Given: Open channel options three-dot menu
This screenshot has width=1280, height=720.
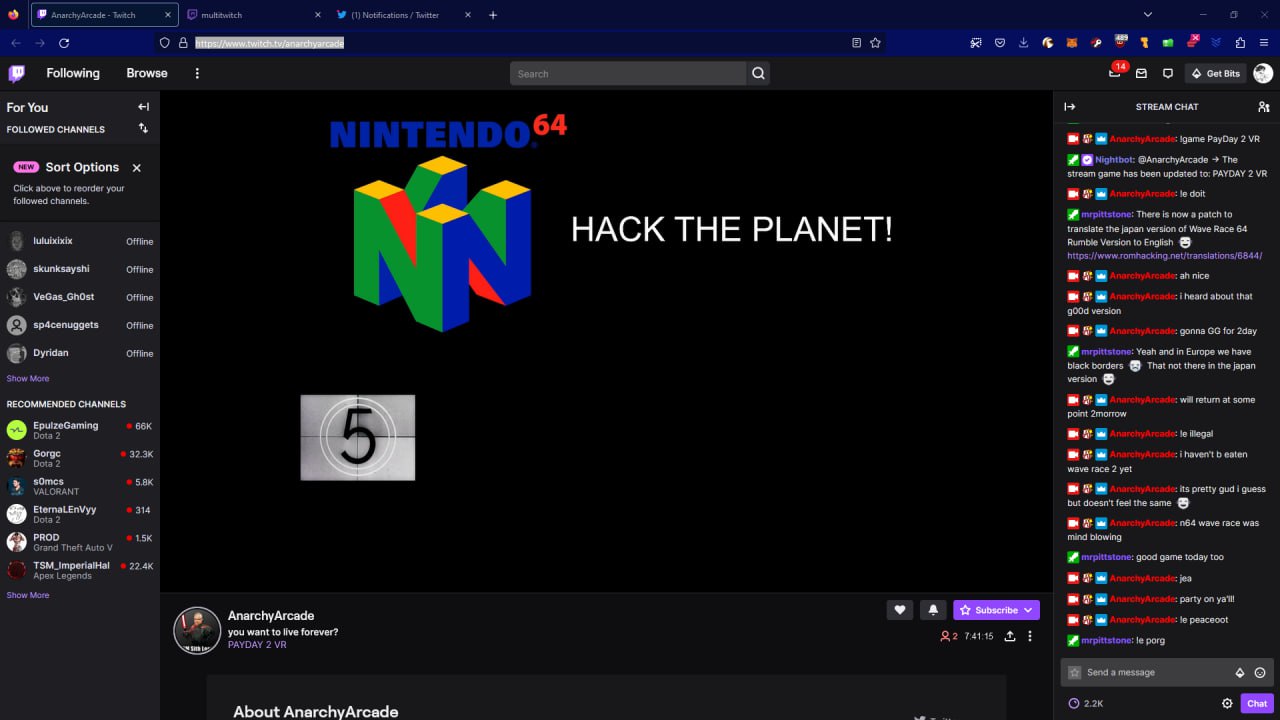Looking at the screenshot, I should (1030, 636).
